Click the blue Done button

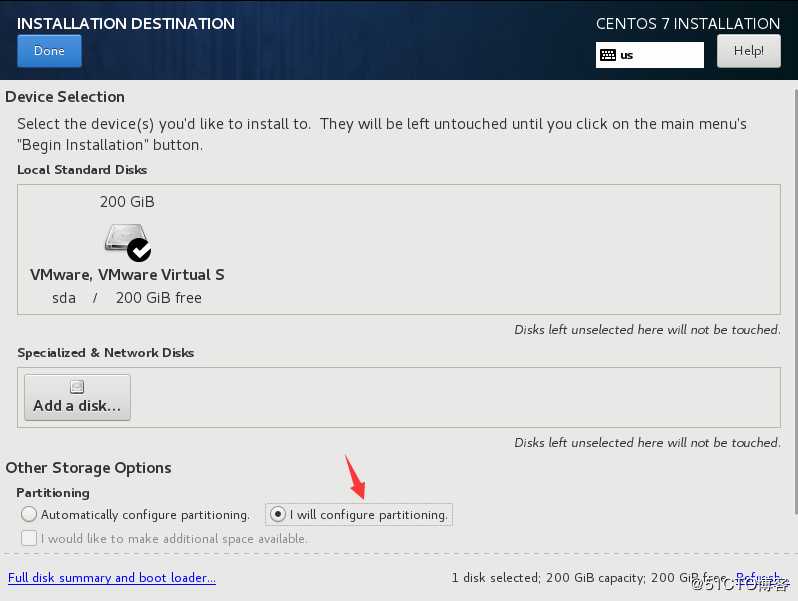click(49, 51)
